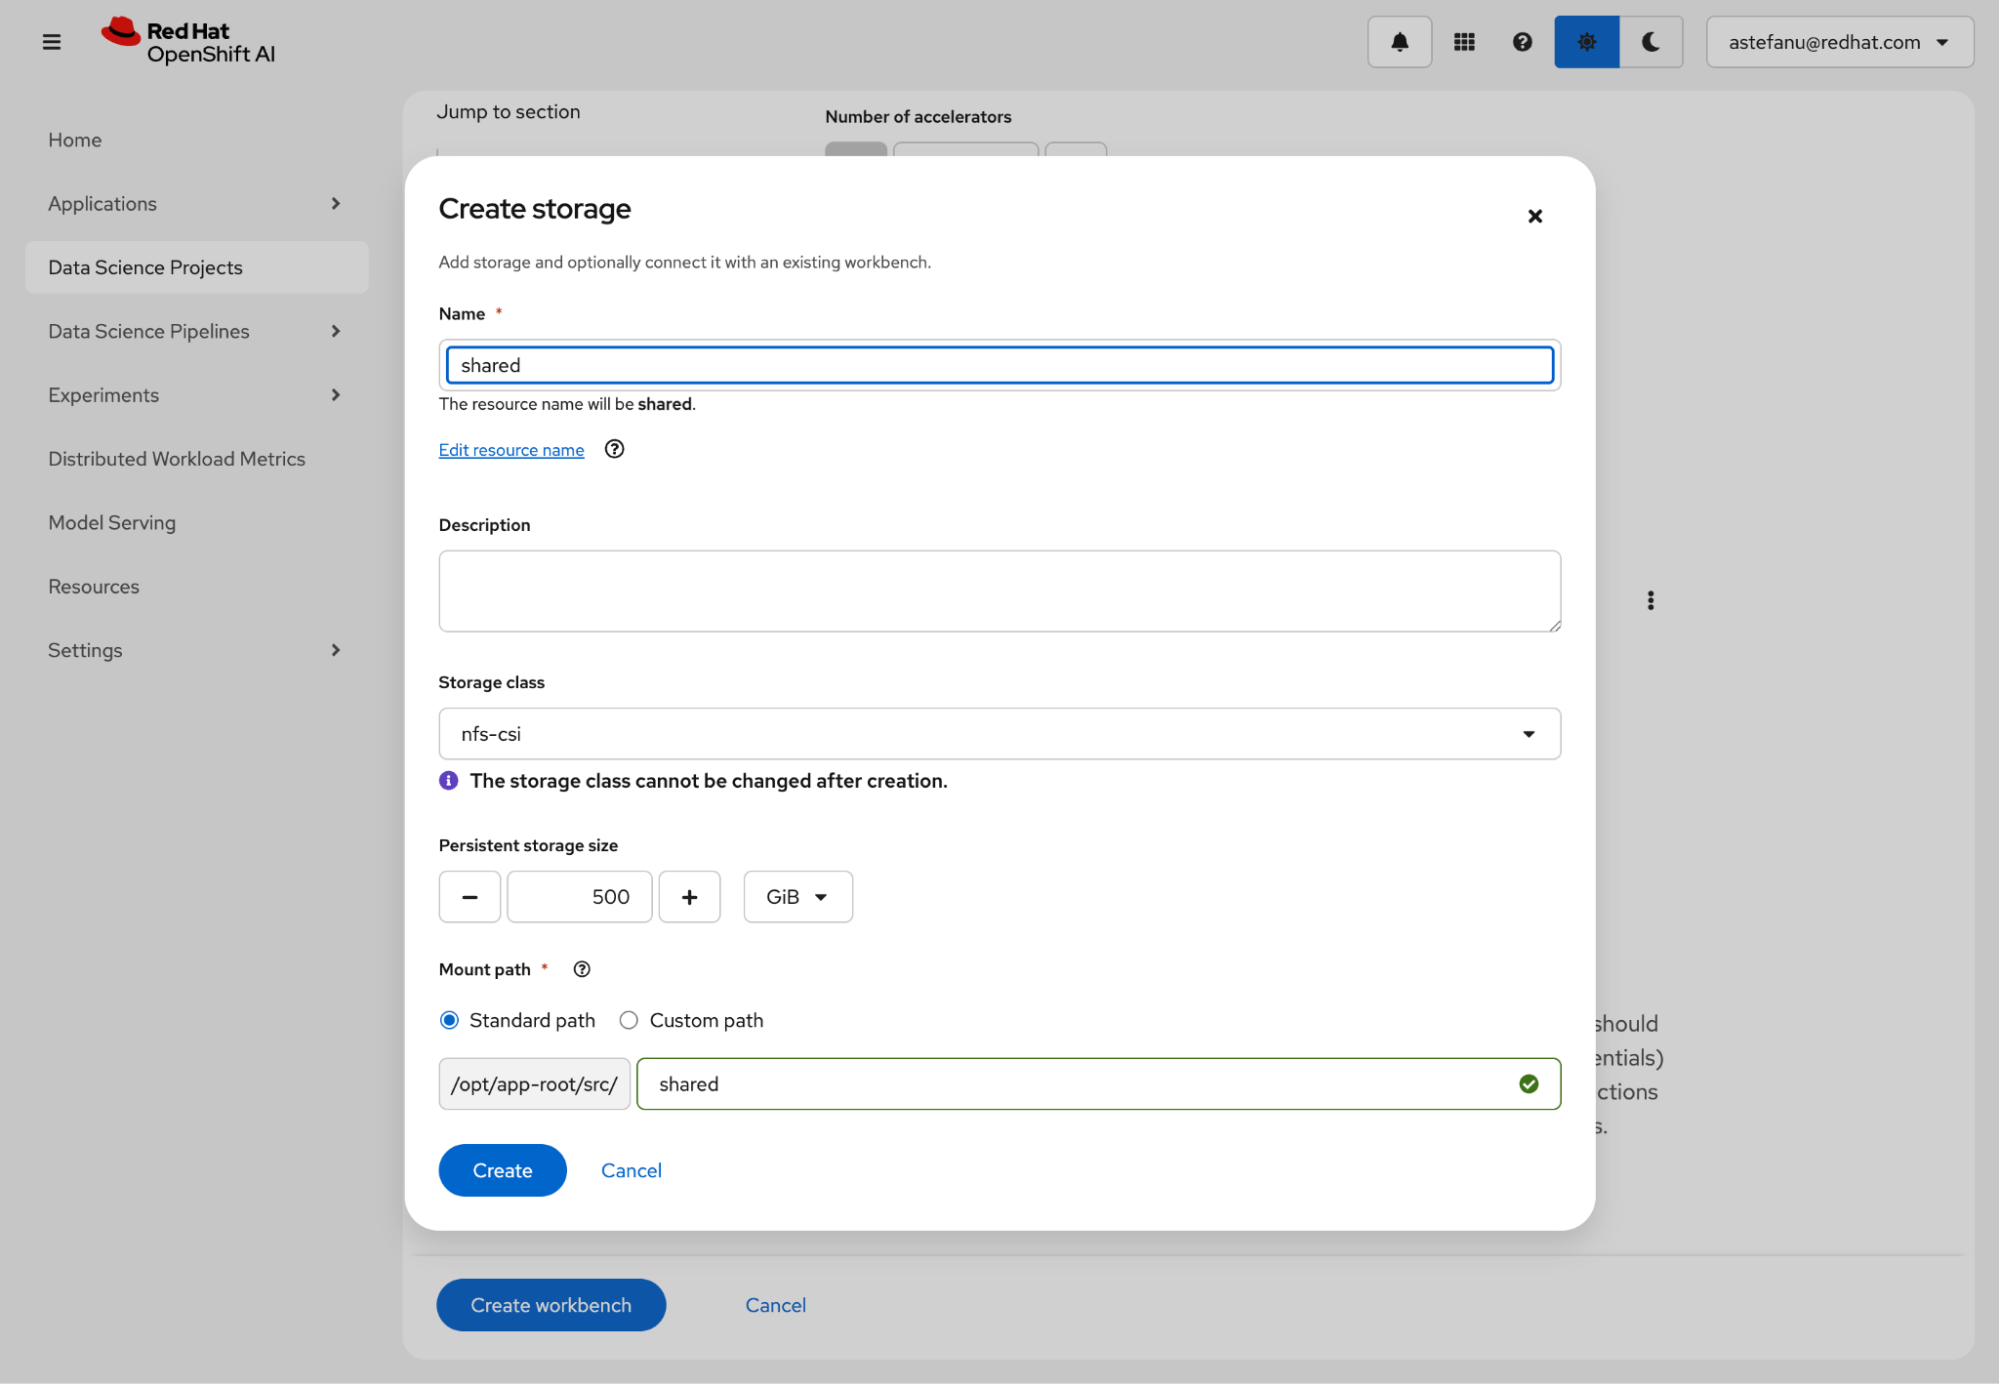Screen dimensions: 1999x1385
Task: Open the Model Serving nav item
Action: point(112,523)
